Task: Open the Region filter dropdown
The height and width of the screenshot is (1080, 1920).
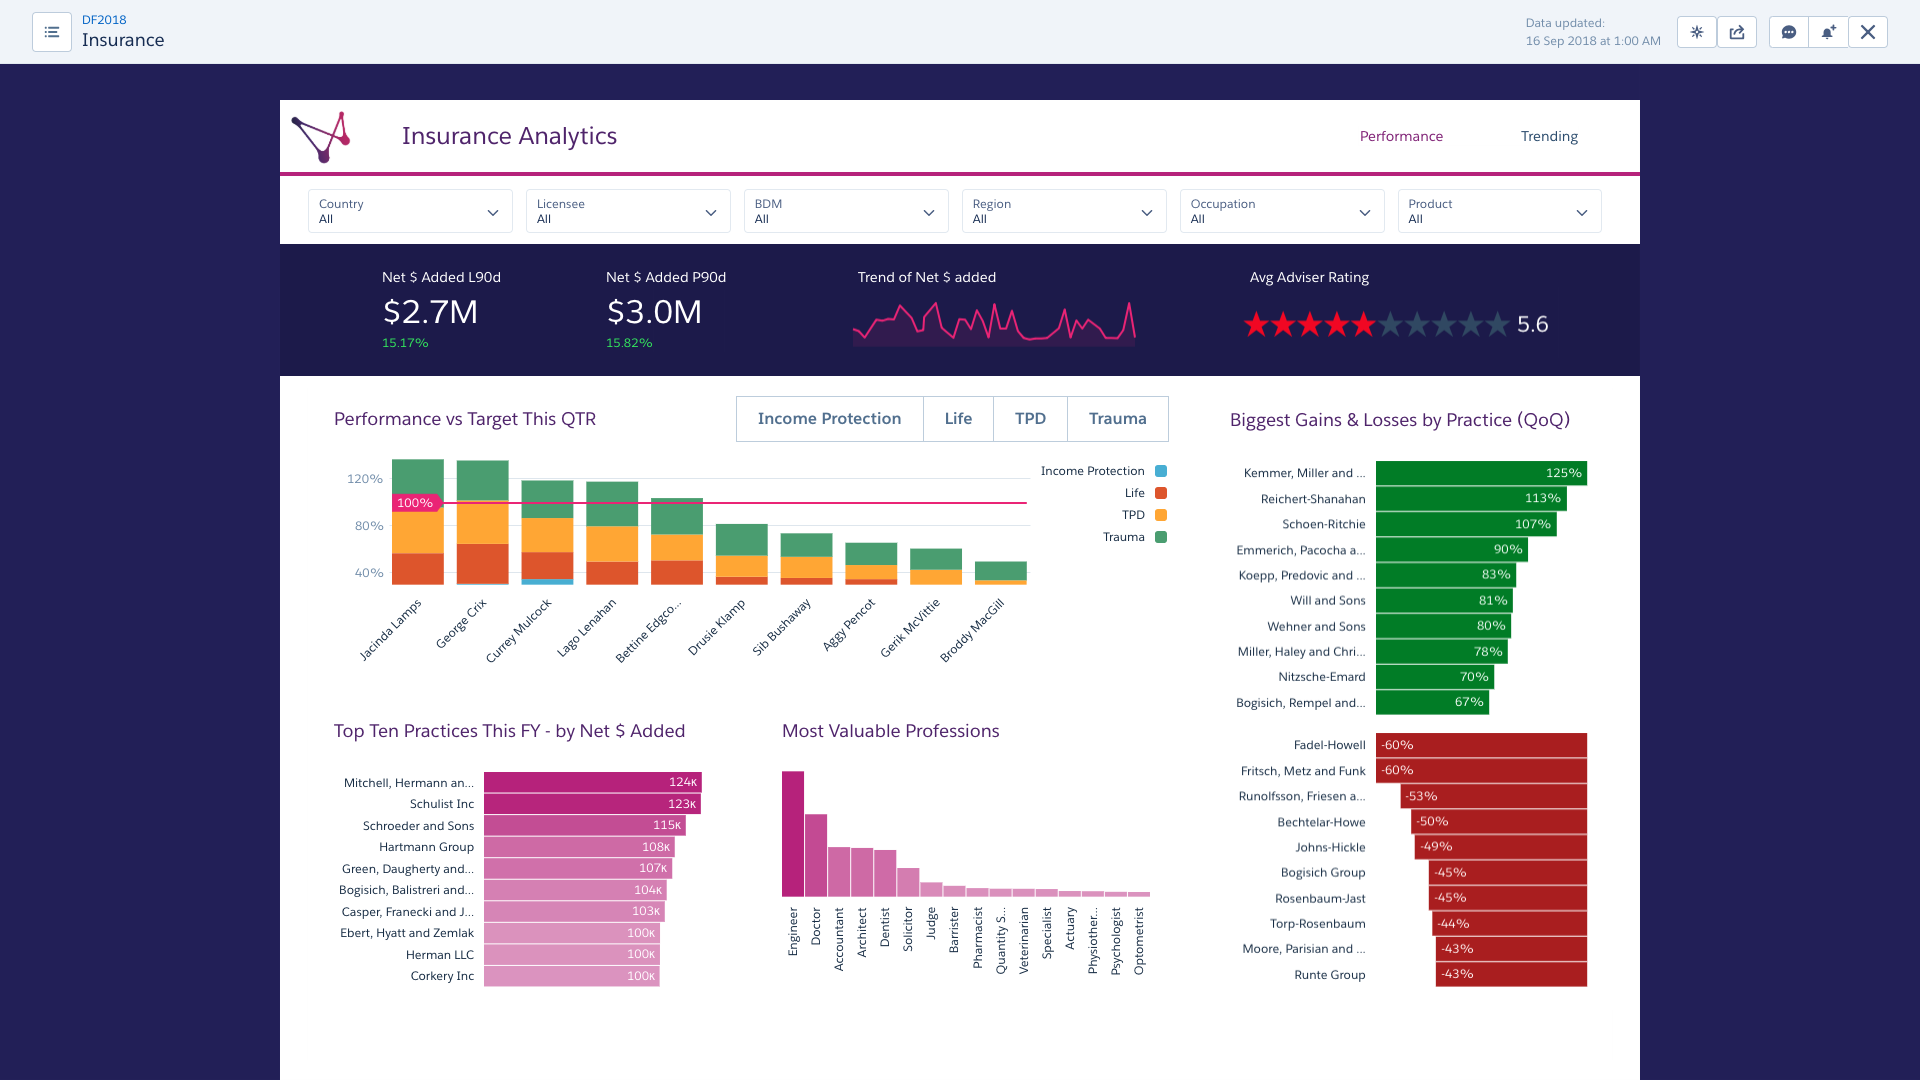Action: point(1063,211)
